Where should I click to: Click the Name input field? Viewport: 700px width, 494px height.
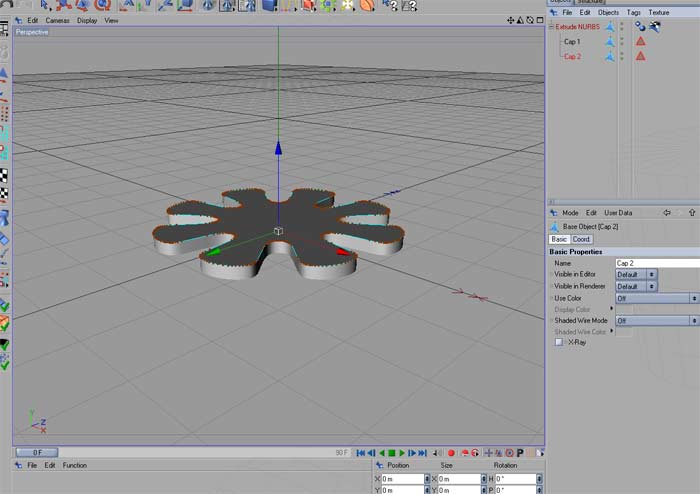pyautogui.click(x=657, y=262)
